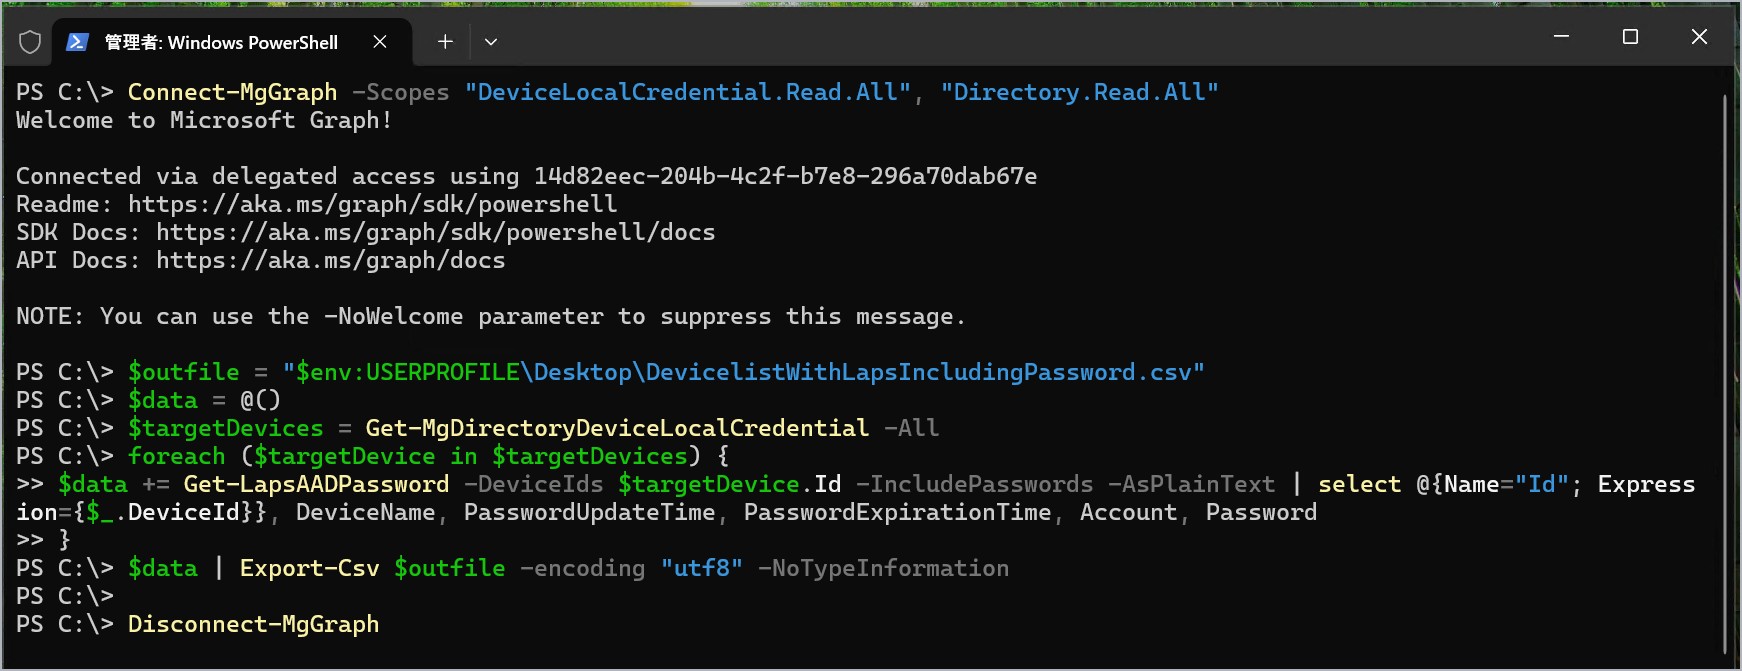Open a new tab with the plus button
This screenshot has height=671, width=1742.
pos(445,42)
